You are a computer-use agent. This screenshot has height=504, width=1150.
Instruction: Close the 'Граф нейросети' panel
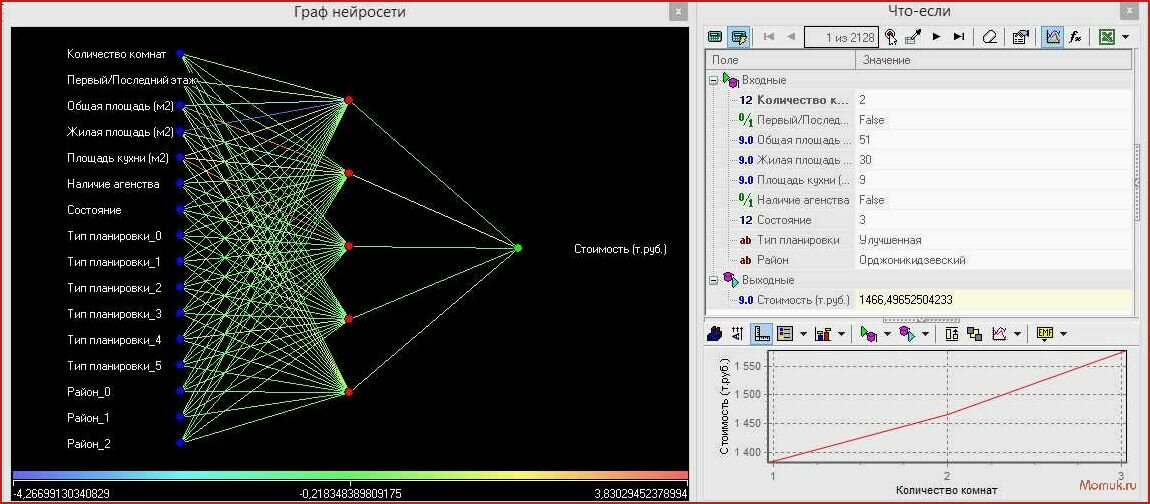pos(678,12)
